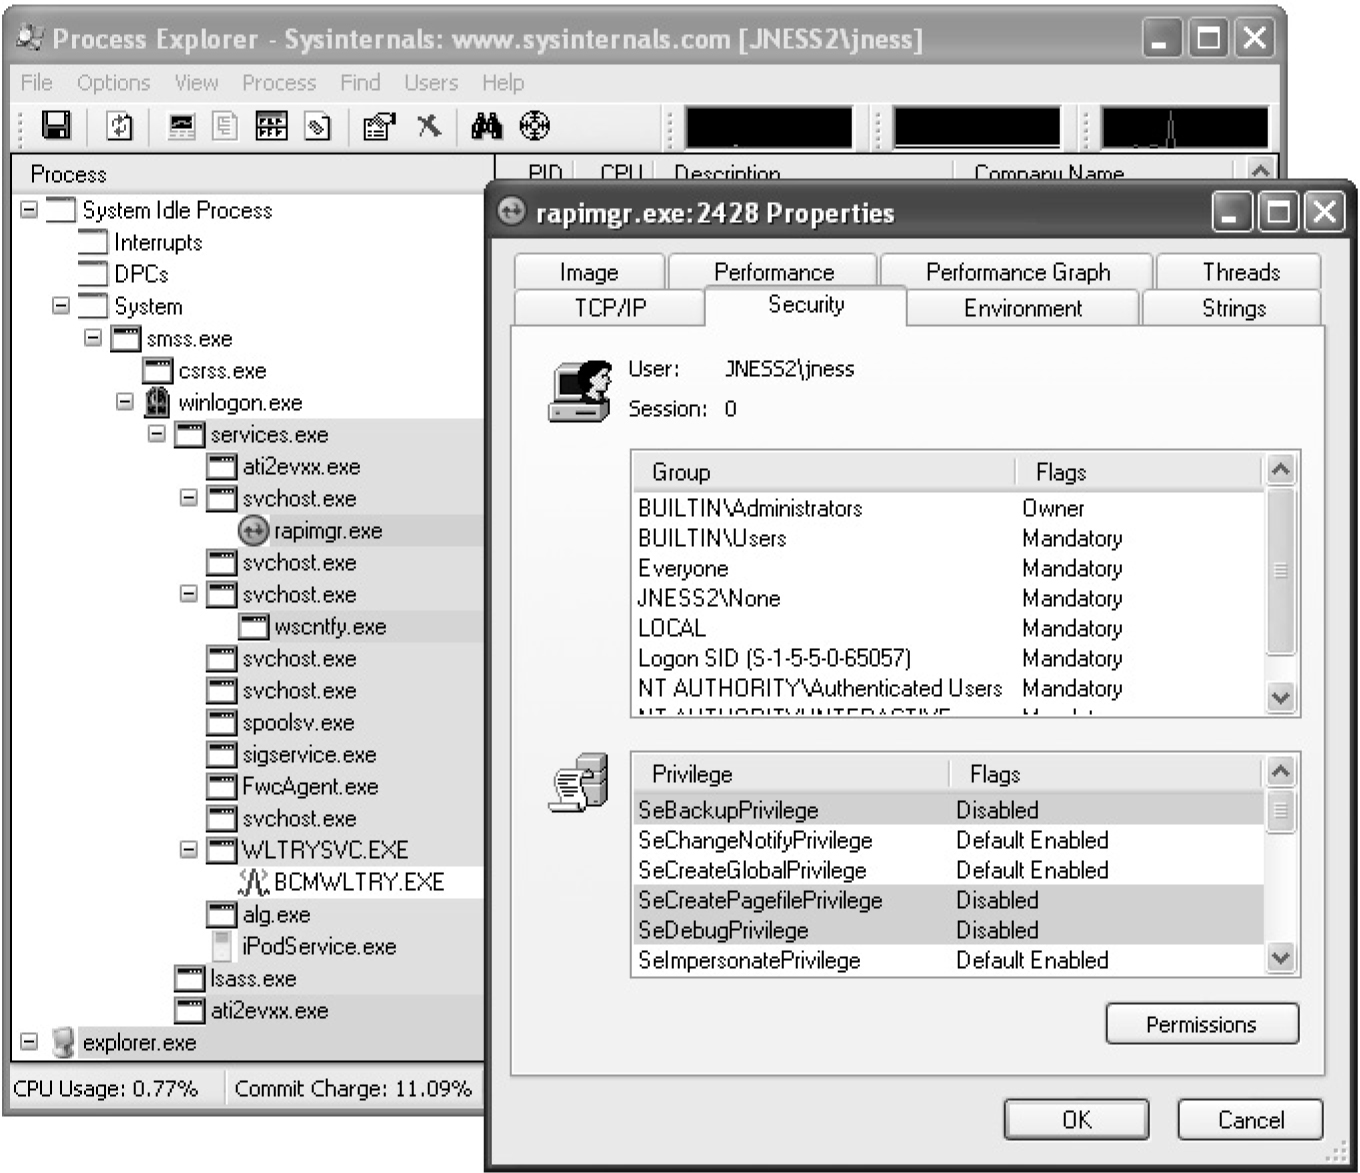The width and height of the screenshot is (1360, 1173).
Task: Click the Permissions button
Action: pos(1201,1024)
